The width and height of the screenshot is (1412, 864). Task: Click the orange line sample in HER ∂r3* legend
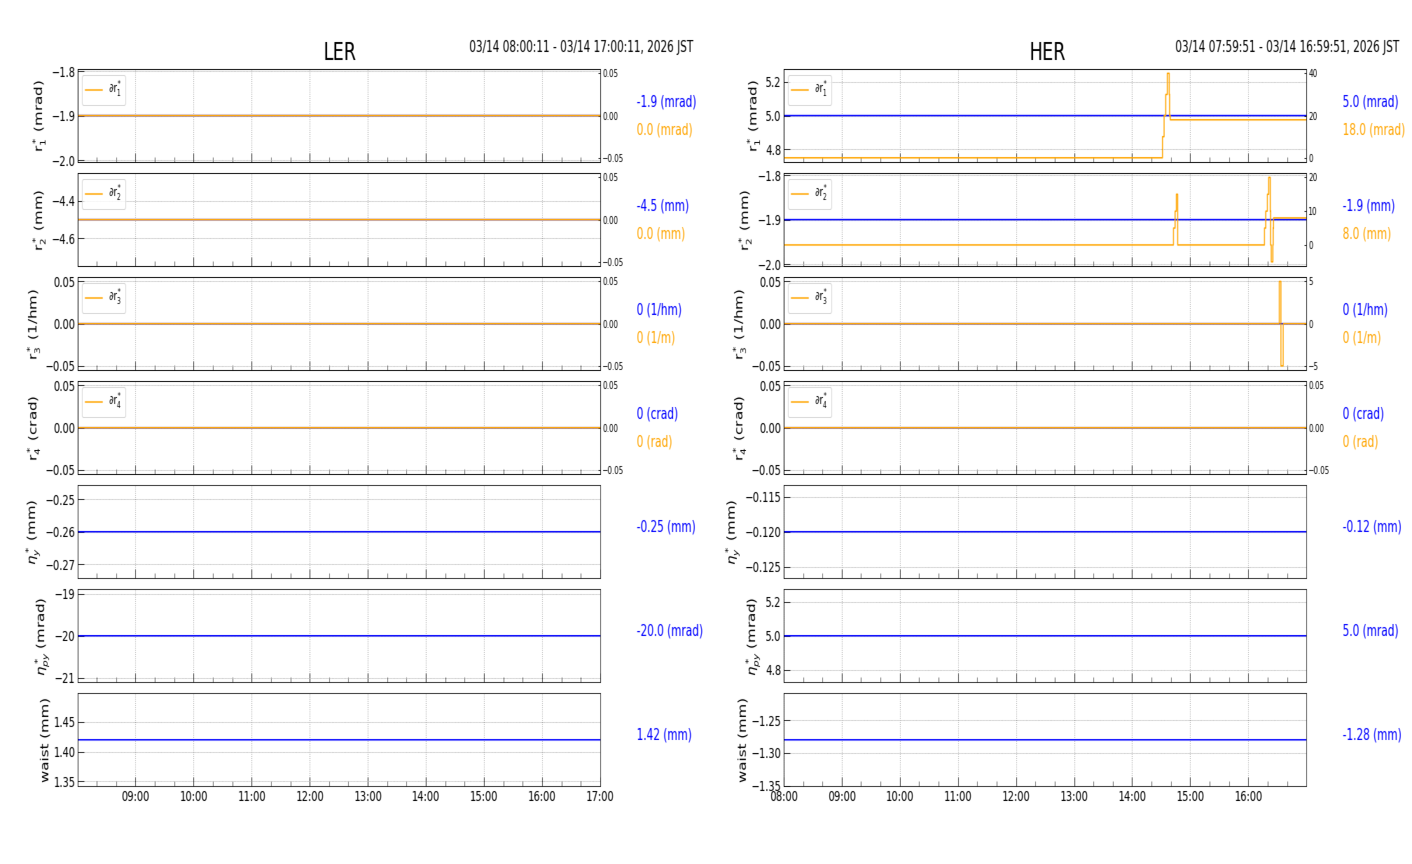click(x=799, y=298)
